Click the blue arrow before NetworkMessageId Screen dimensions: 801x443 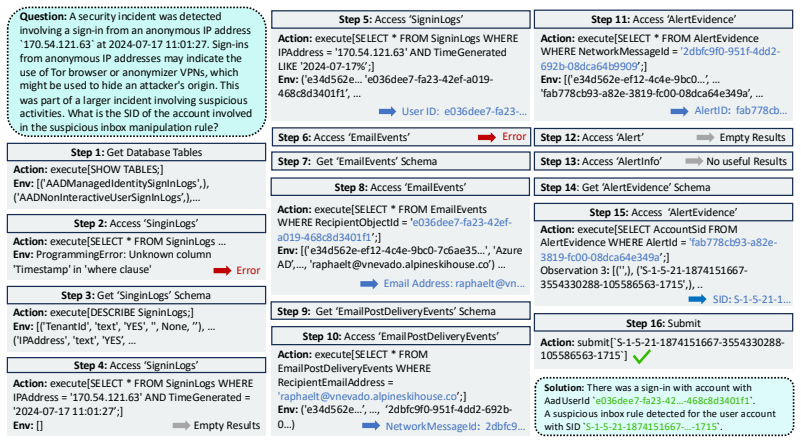click(x=371, y=426)
